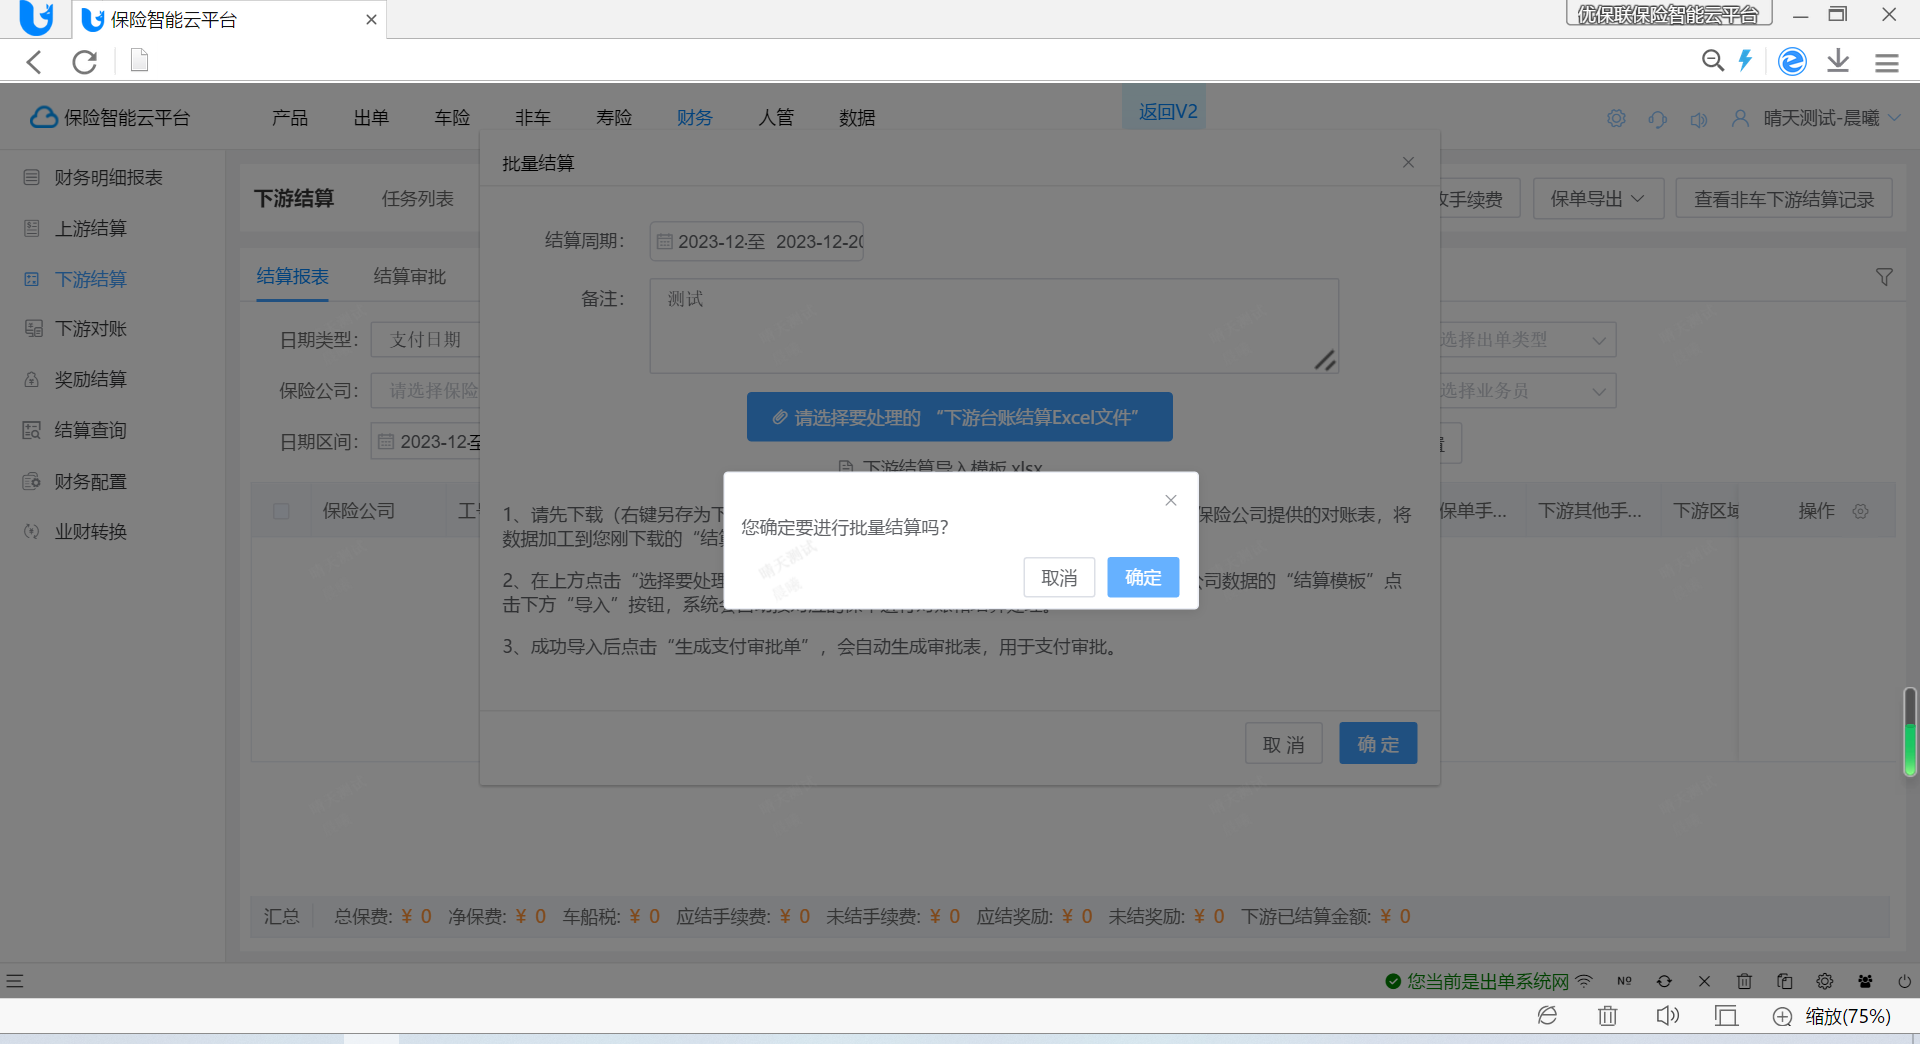Open 奖励结算 in the sidebar
Screen dimensions: 1920x1044
pos(90,380)
